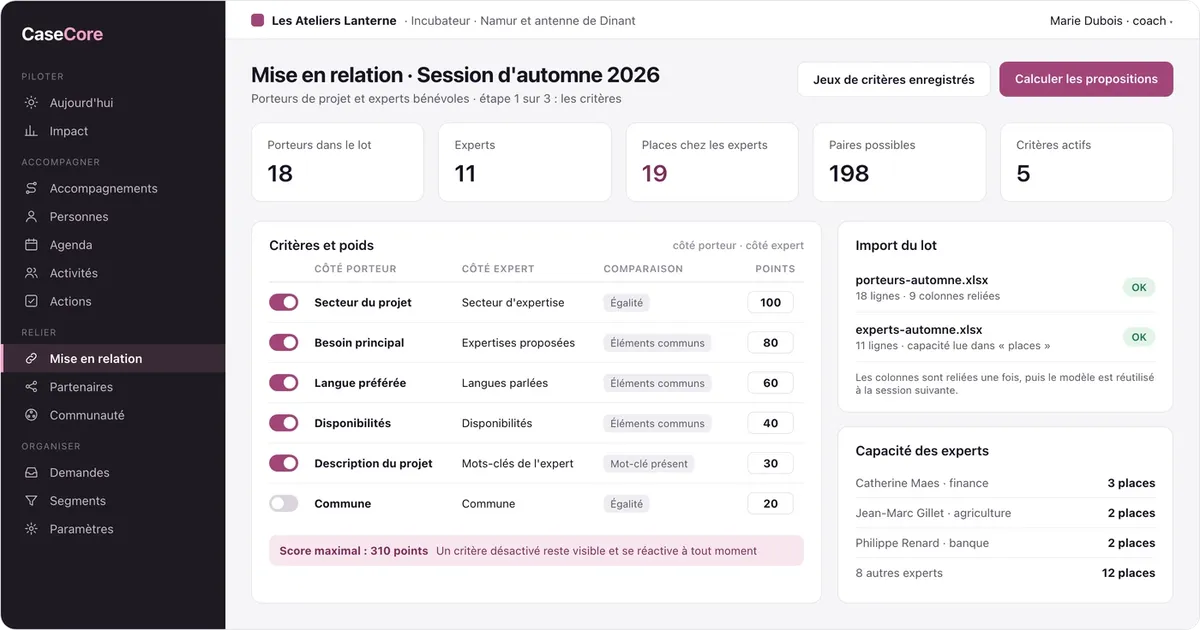Toggle Description du projet criterion off
This screenshot has height=630, width=1200.
[284, 463]
